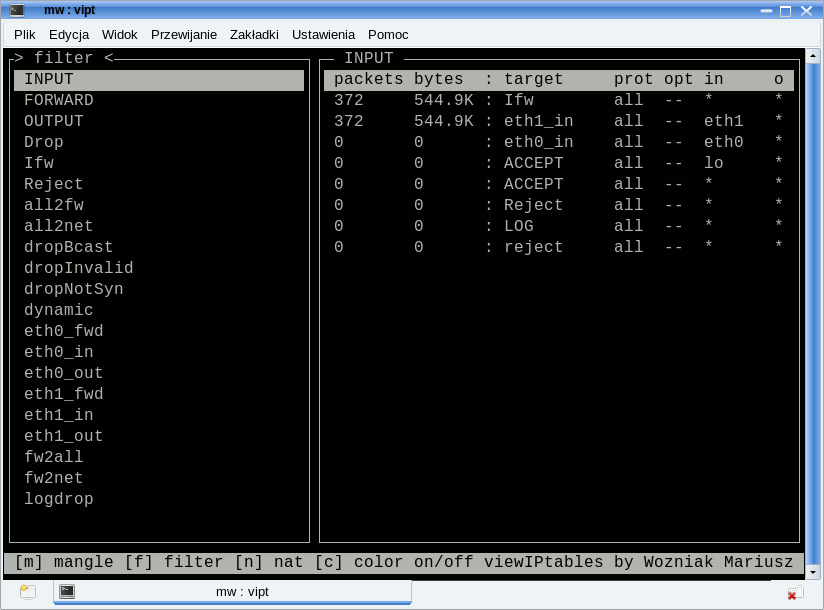Open the Plik menu
Viewport: 824px width, 610px height.
[25, 34]
